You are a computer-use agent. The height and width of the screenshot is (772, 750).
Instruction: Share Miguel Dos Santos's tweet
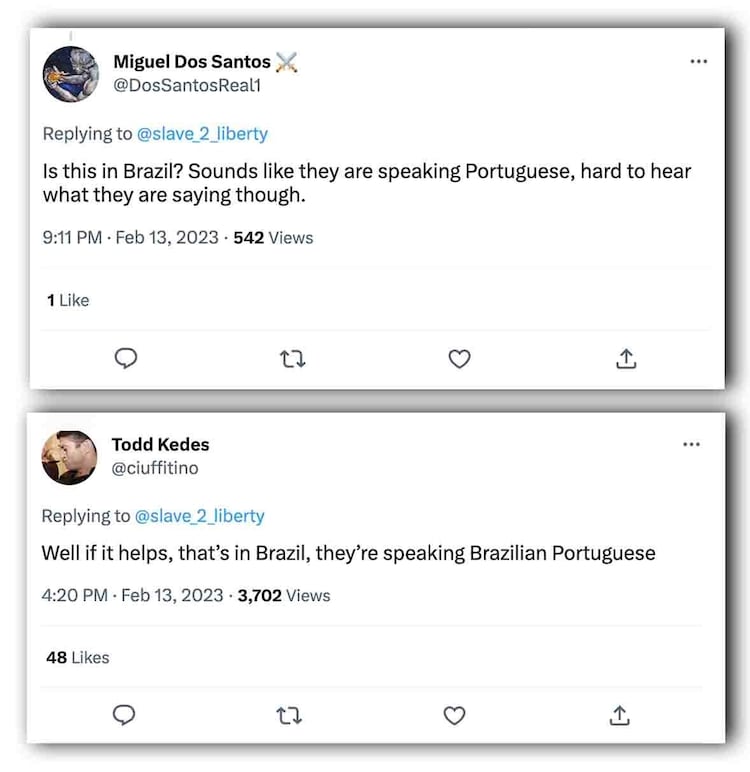click(x=626, y=358)
